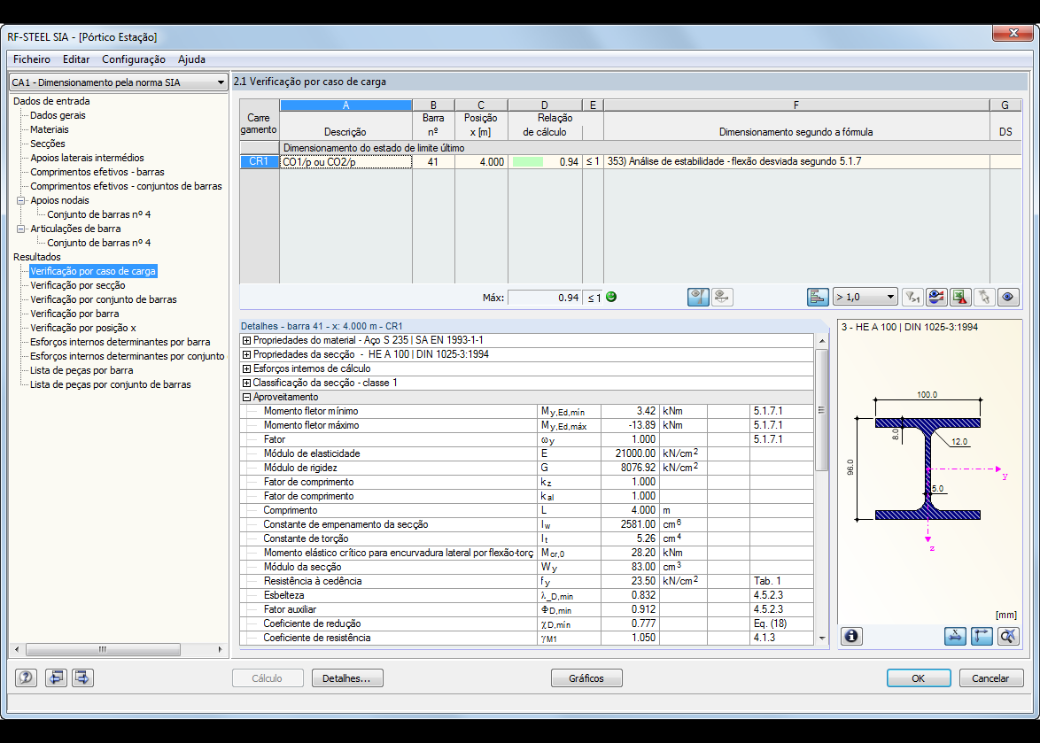Collapse Apoios nodais tree node

pyautogui.click(x=21, y=200)
